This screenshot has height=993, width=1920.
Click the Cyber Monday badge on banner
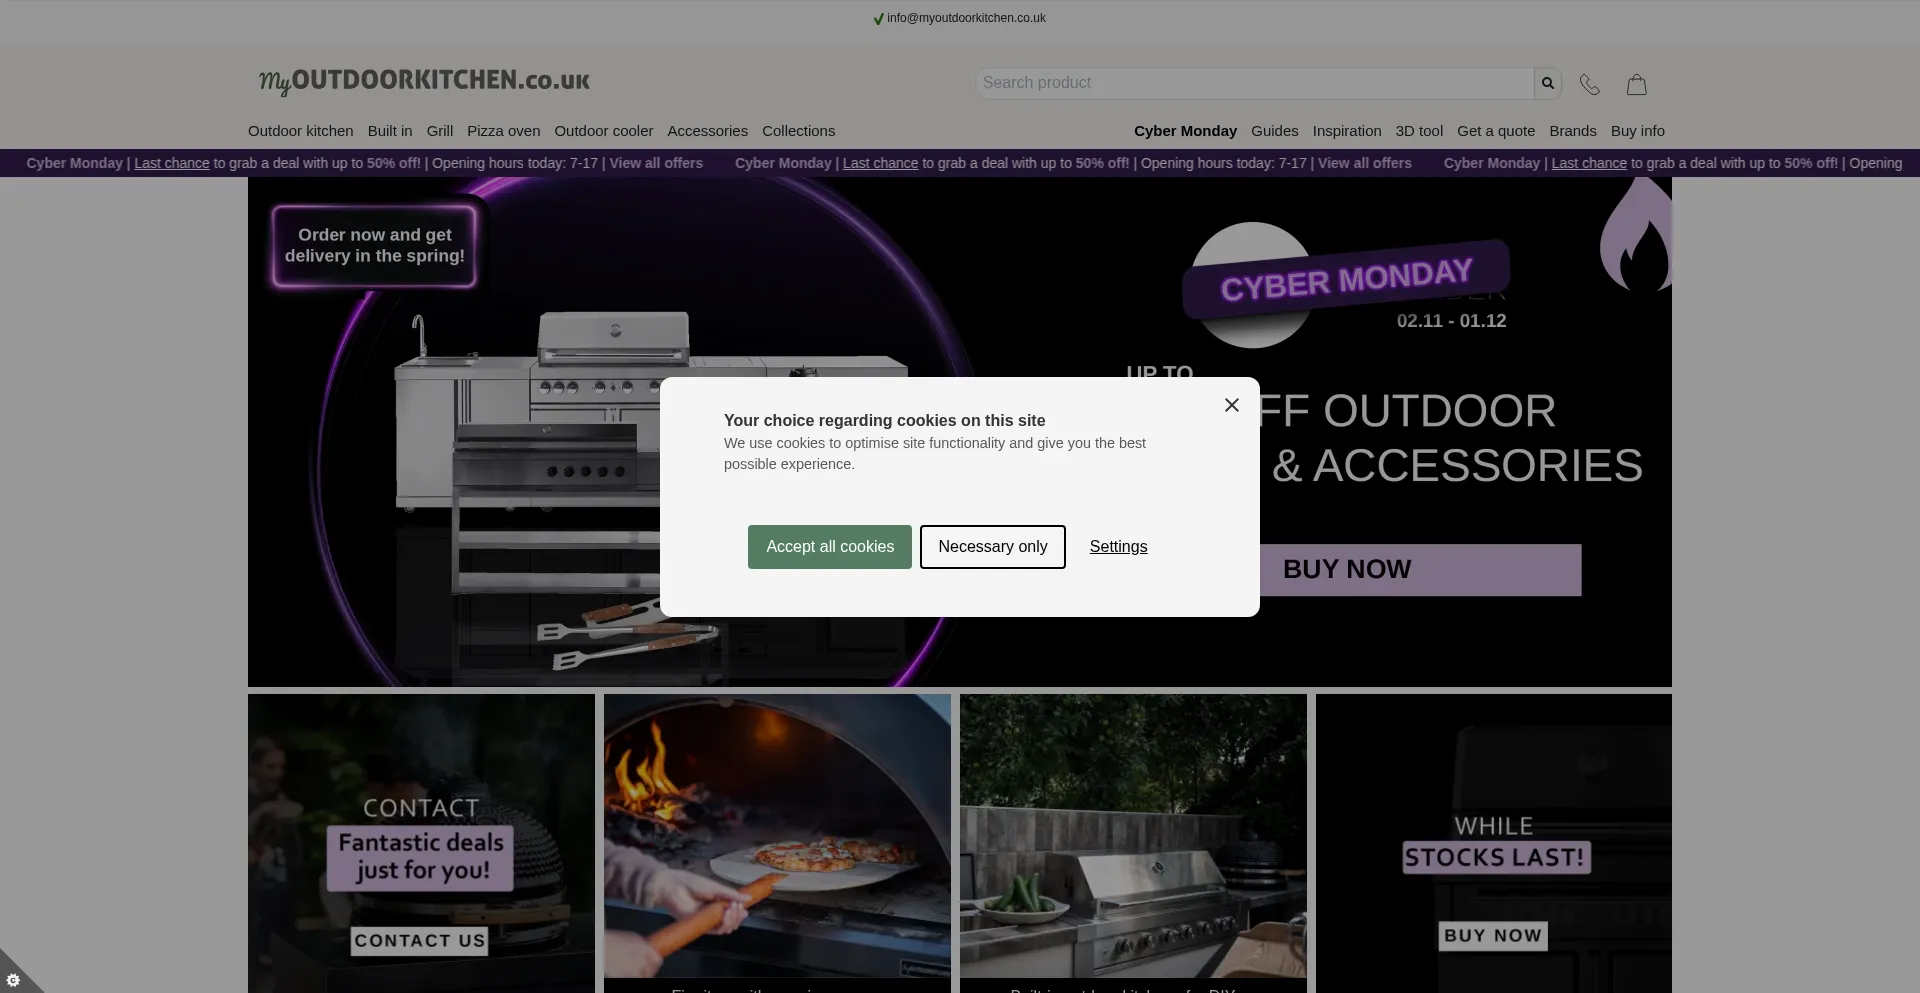(x=1345, y=280)
